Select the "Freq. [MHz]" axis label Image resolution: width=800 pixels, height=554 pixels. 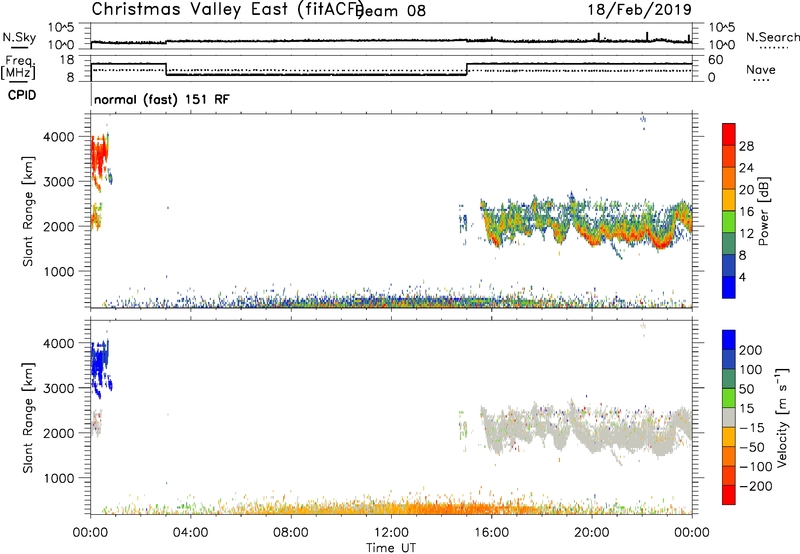pyautogui.click(x=19, y=67)
